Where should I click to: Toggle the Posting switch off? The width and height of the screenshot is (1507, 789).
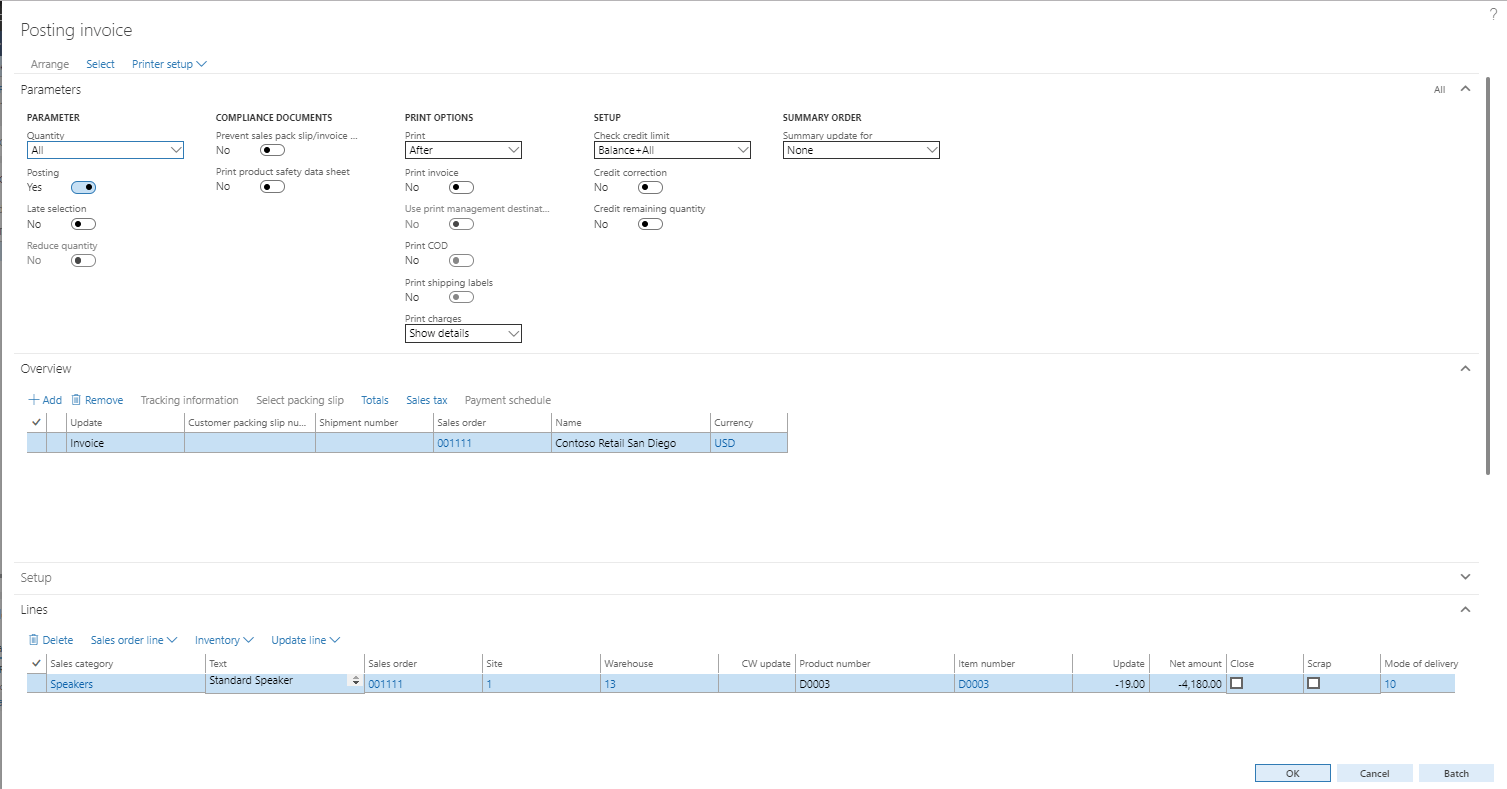pos(84,187)
